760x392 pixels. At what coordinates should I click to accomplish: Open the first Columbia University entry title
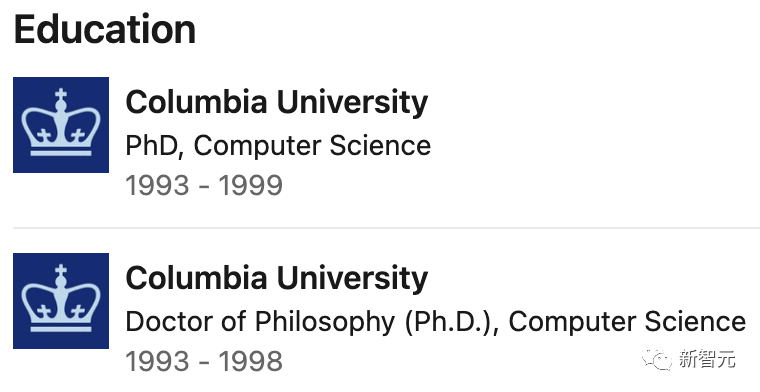pos(277,103)
